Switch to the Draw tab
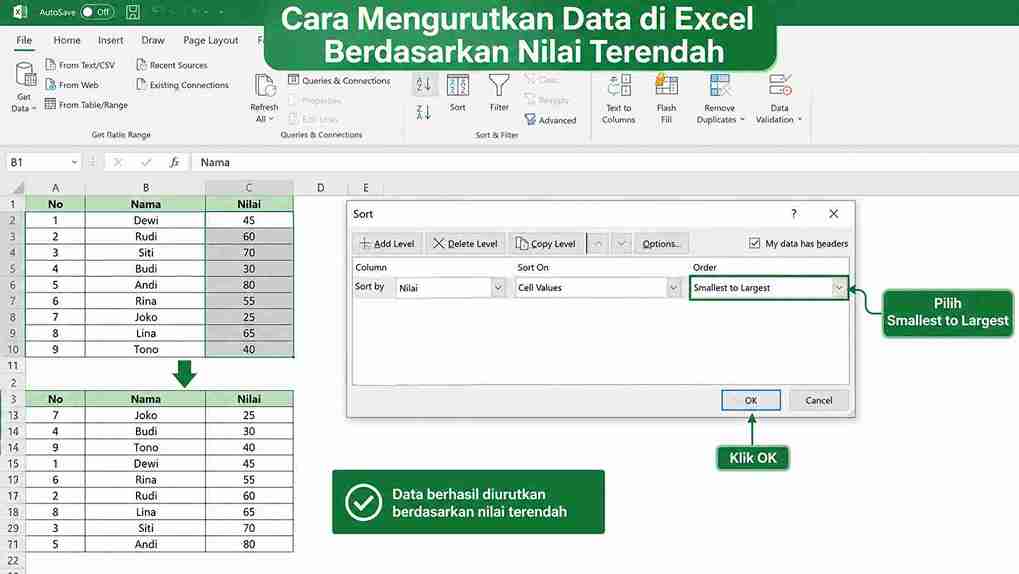Viewport: 1019px width, 574px height. pyautogui.click(x=153, y=40)
